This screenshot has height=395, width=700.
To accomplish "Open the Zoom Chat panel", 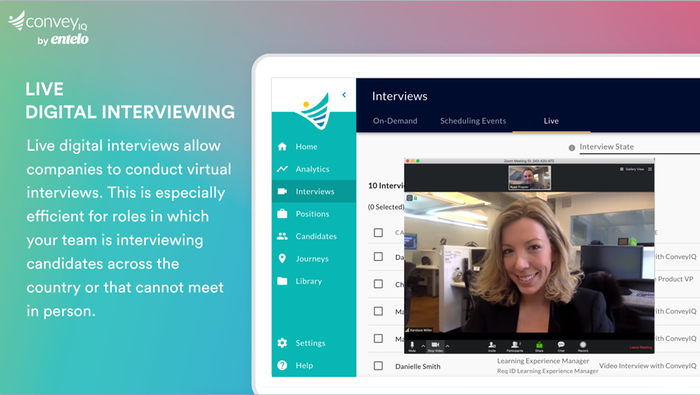I will click(561, 346).
